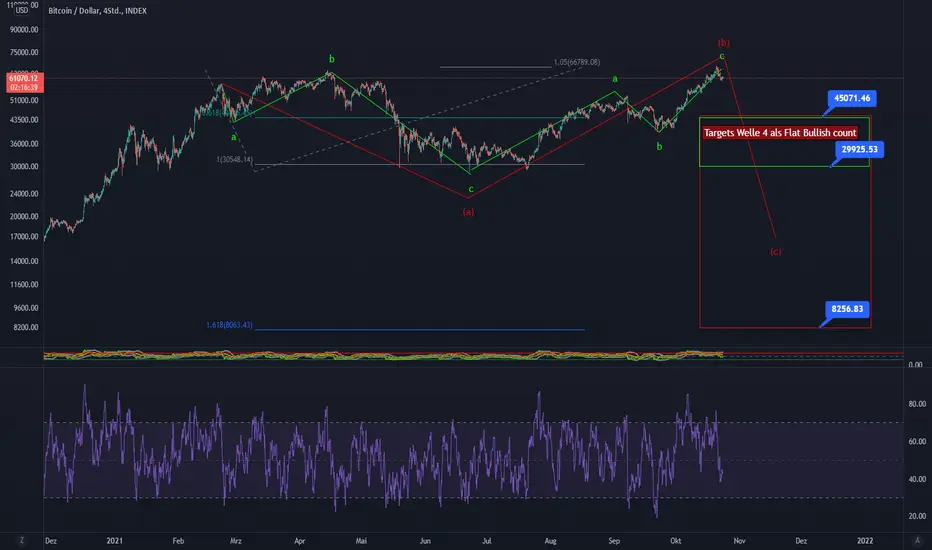Screen dimensions: 932x550
Task: Click the 9600.00 price scale label
Action: tap(25, 308)
